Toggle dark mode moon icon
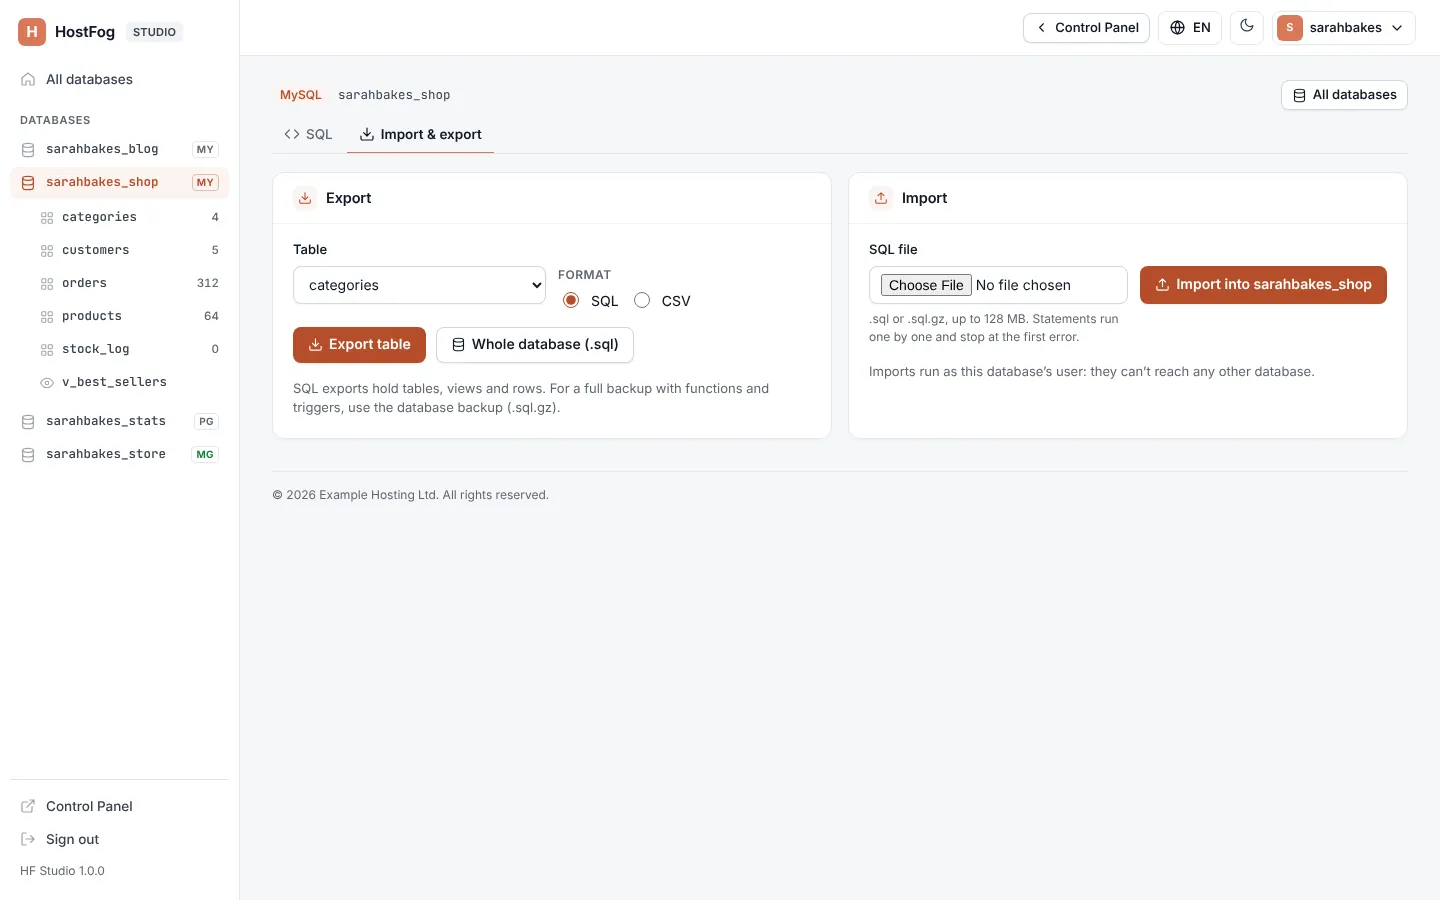Image resolution: width=1440 pixels, height=900 pixels. (1247, 27)
